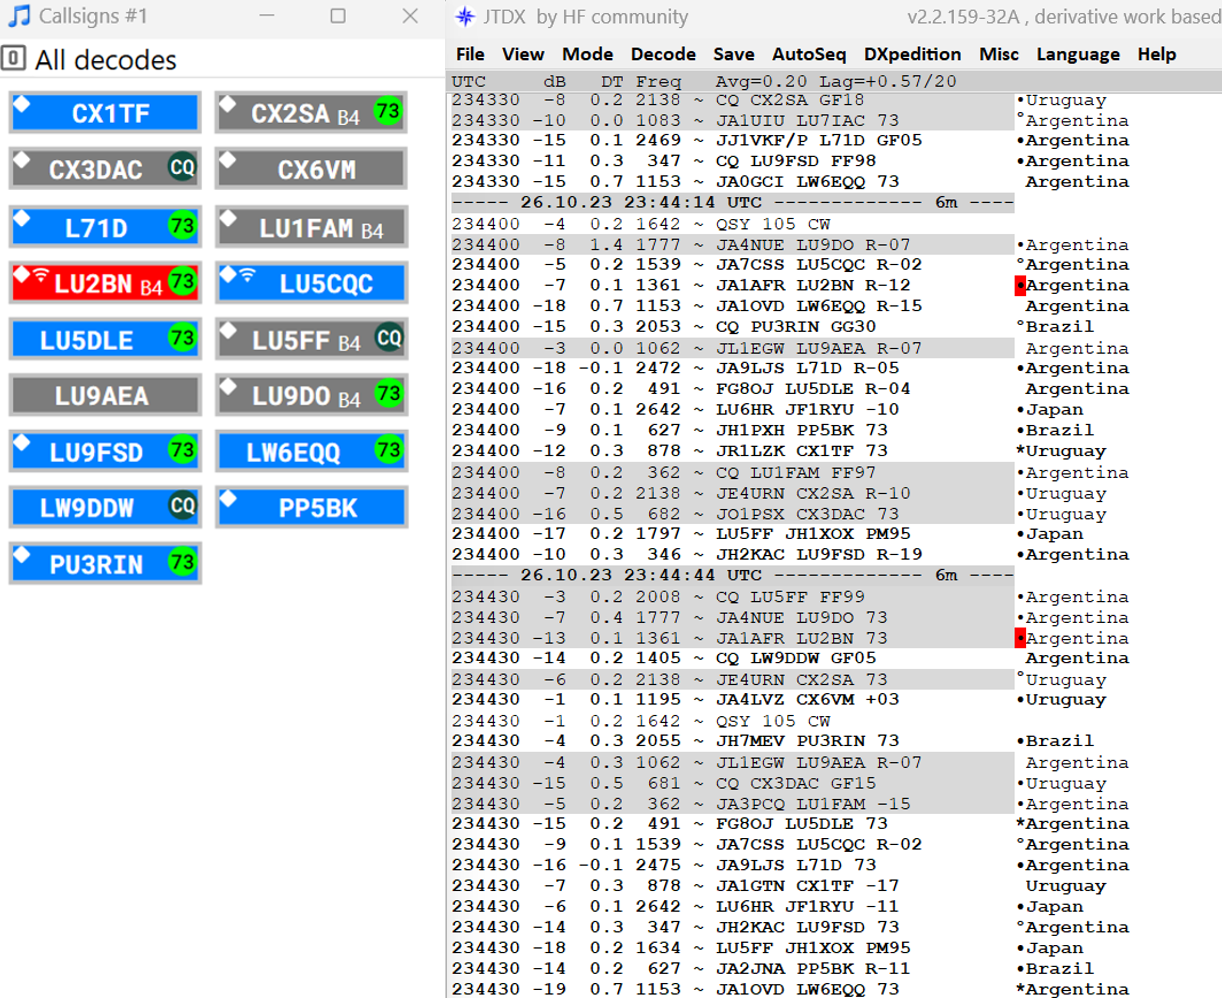The image size is (1222, 1002).
Task: Select the LW6EQQ callsign button
Action: click(x=311, y=451)
